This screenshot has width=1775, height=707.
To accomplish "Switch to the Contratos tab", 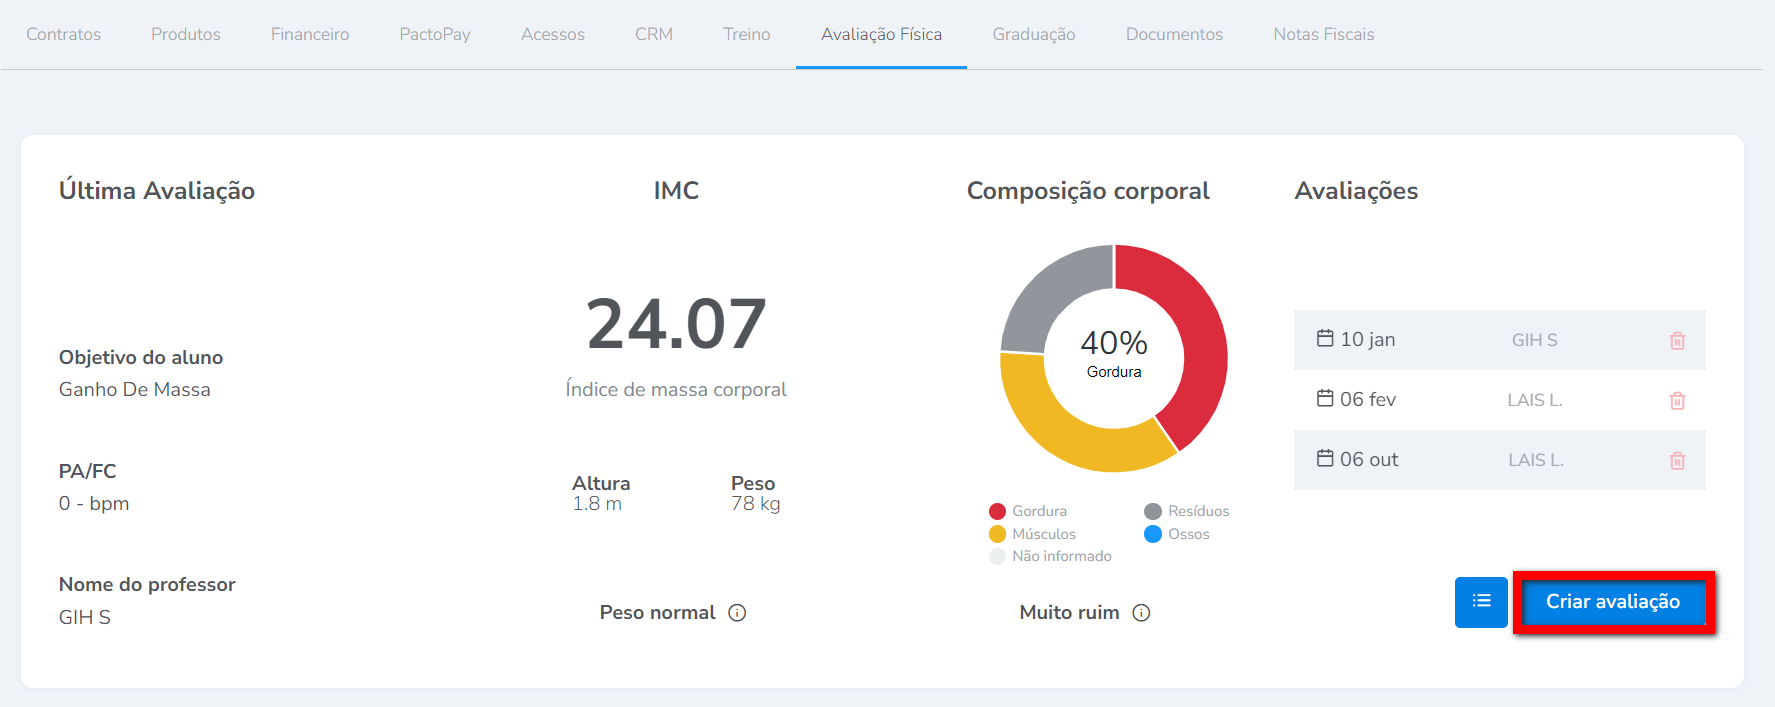I will coord(64,34).
